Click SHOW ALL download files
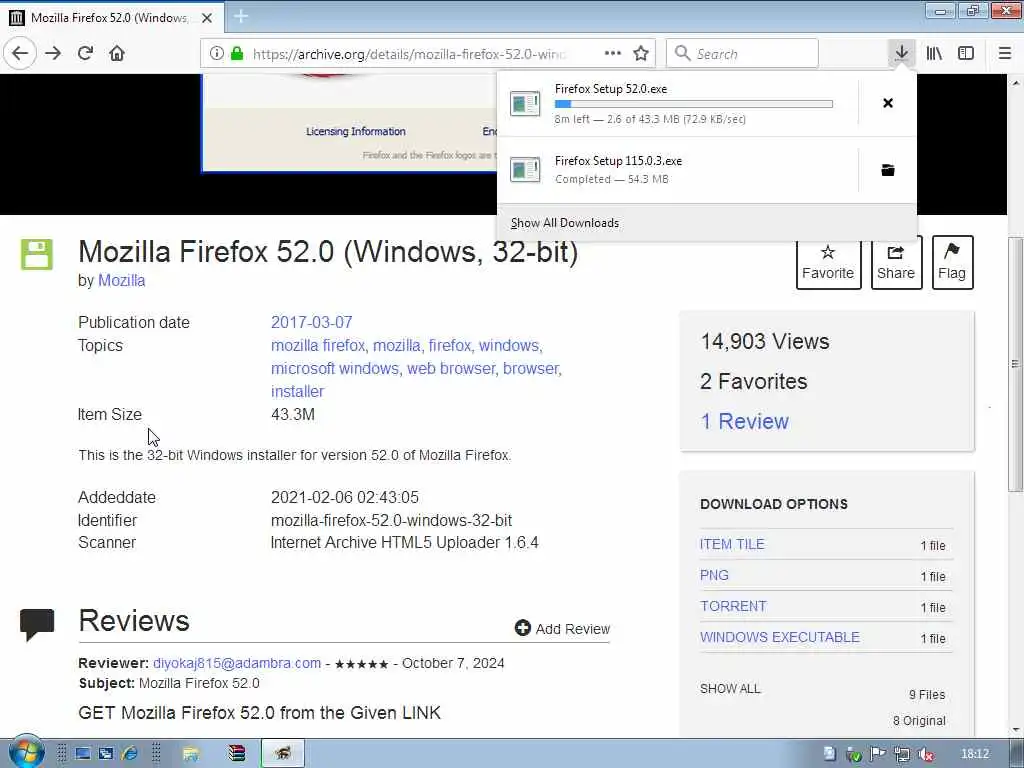Viewport: 1024px width, 768px height. click(x=730, y=688)
